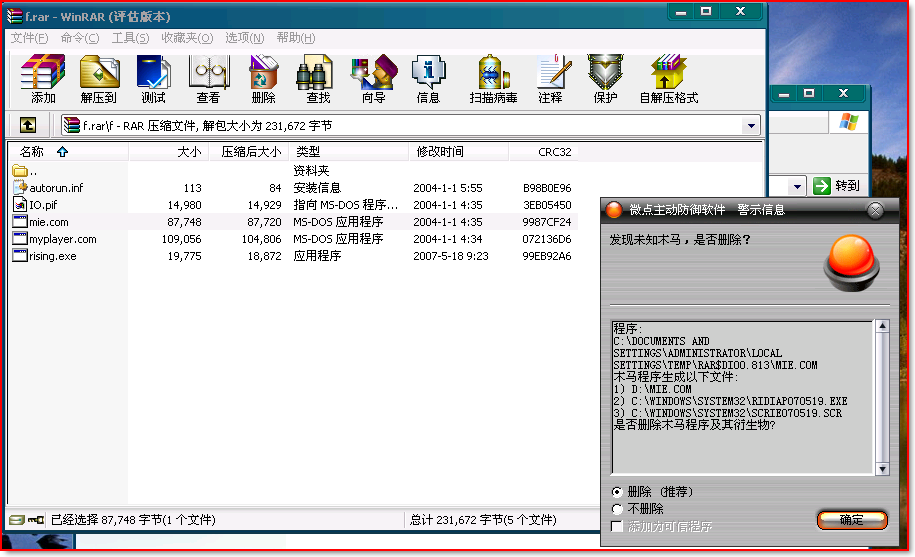Click the '87,748' size value for mie.com
The width and height of the screenshot is (915, 557).
184,222
